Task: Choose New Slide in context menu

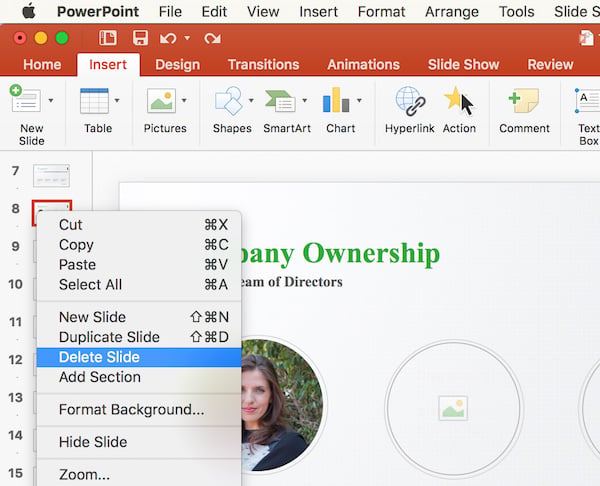Action: (x=139, y=317)
